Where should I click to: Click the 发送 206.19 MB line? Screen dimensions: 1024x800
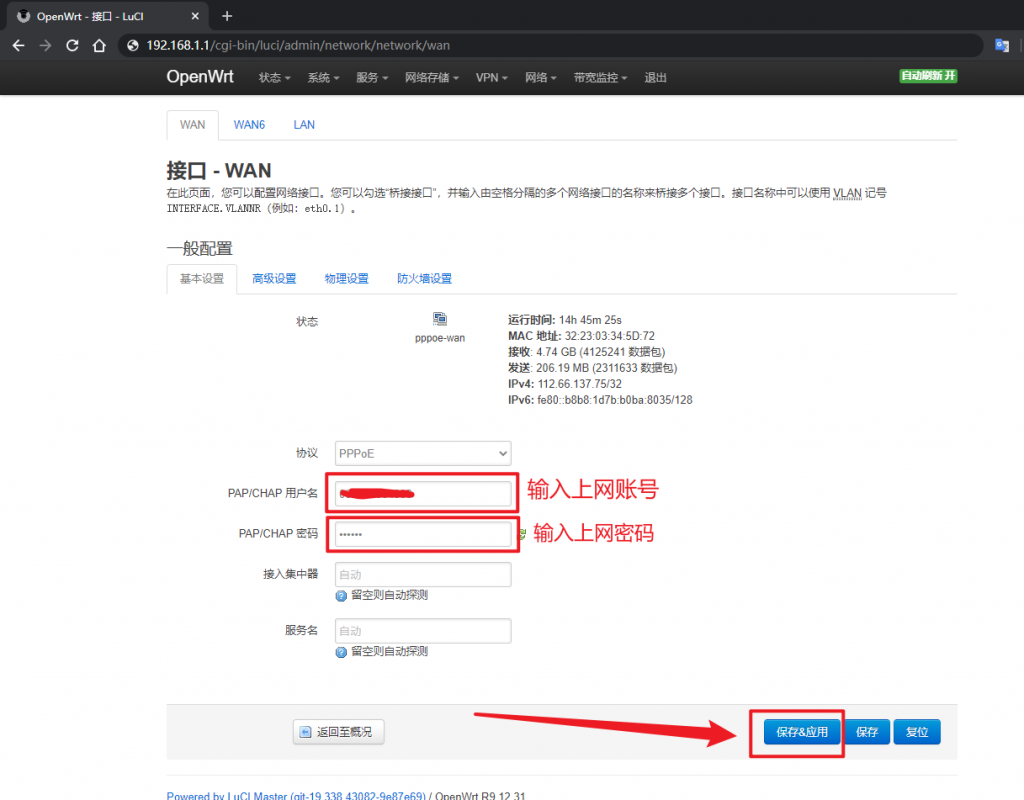pos(592,368)
